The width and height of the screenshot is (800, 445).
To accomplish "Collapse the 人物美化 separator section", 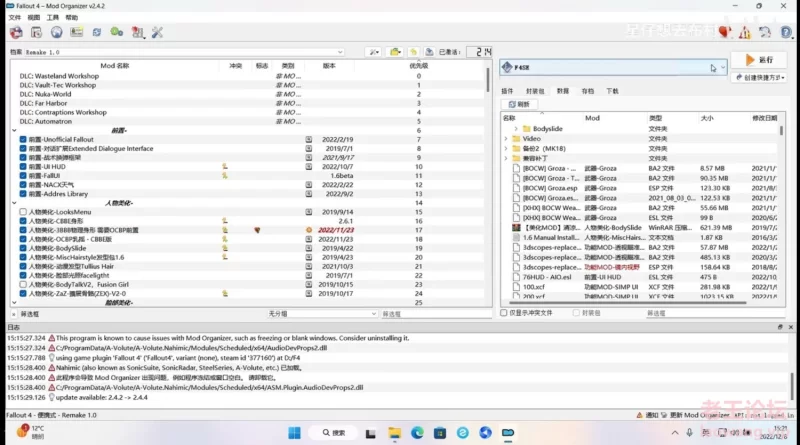I will coord(14,203).
